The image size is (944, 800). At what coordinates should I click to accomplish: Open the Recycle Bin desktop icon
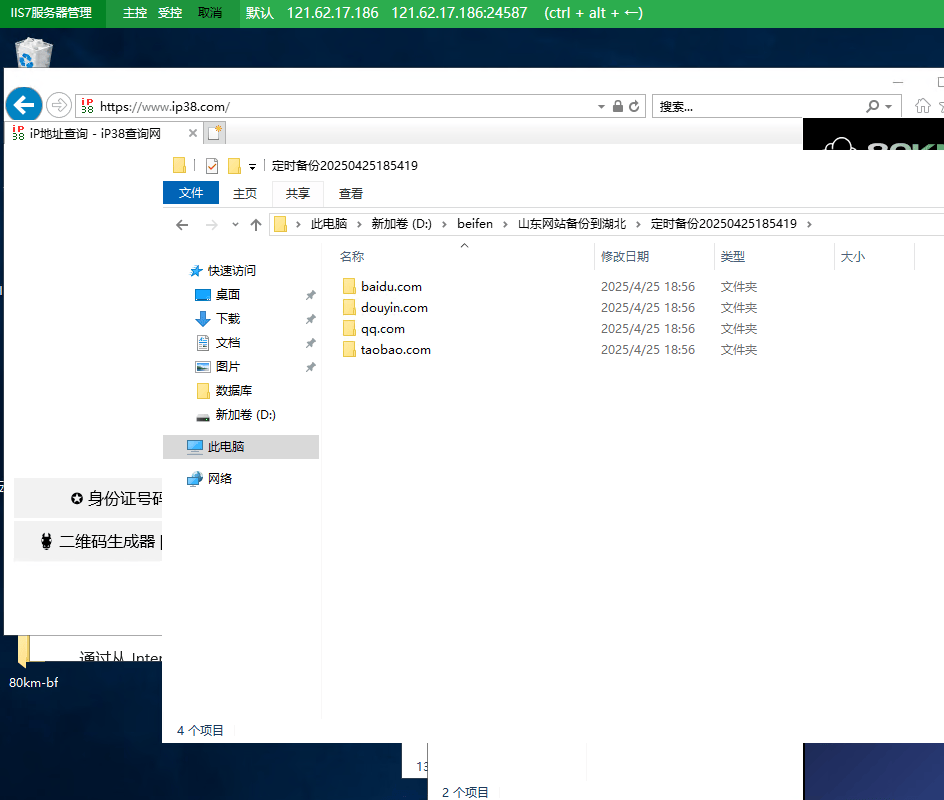(x=33, y=52)
